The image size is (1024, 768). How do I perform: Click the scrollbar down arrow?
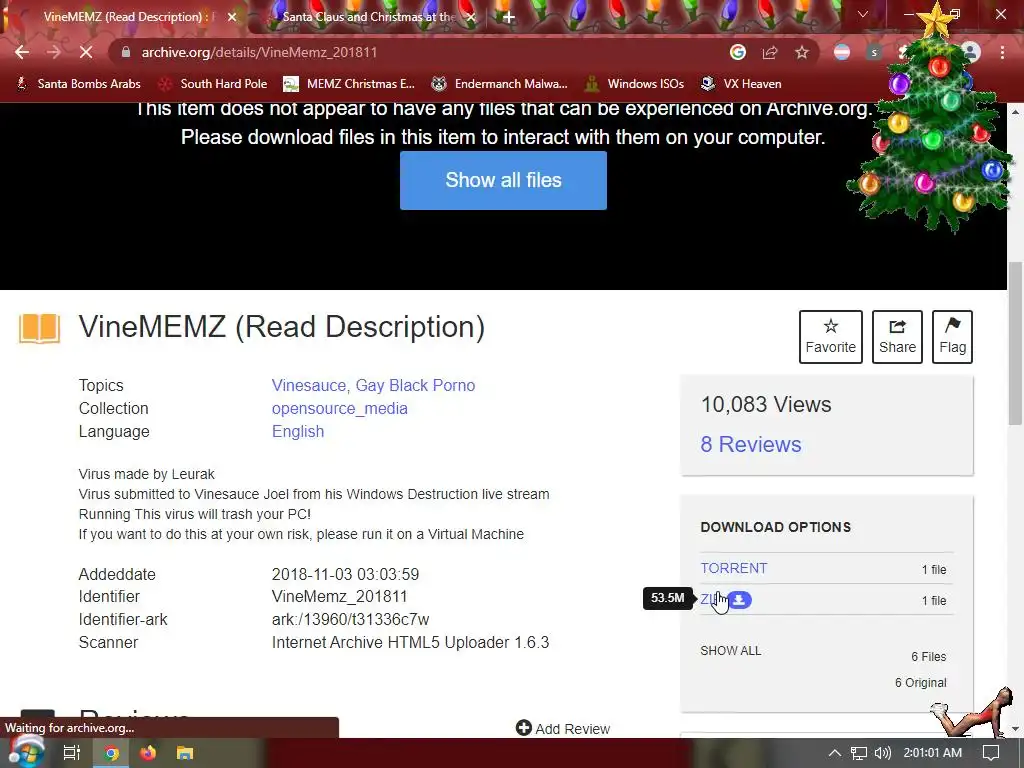click(1016, 729)
